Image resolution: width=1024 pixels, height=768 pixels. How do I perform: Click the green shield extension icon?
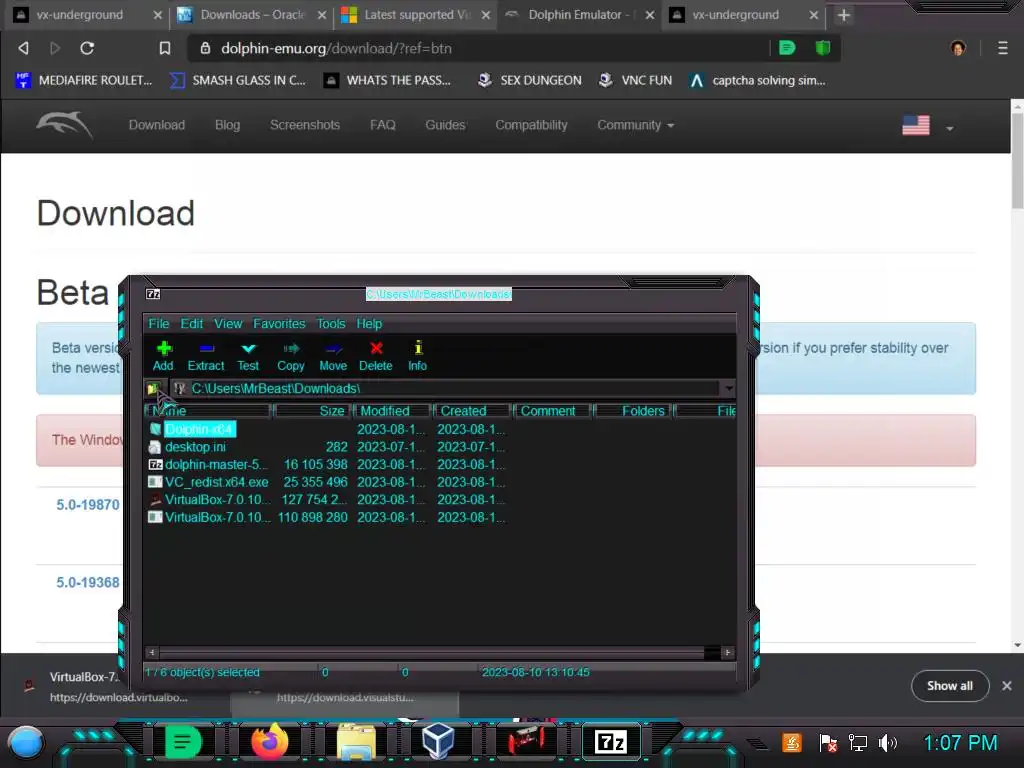[x=823, y=48]
